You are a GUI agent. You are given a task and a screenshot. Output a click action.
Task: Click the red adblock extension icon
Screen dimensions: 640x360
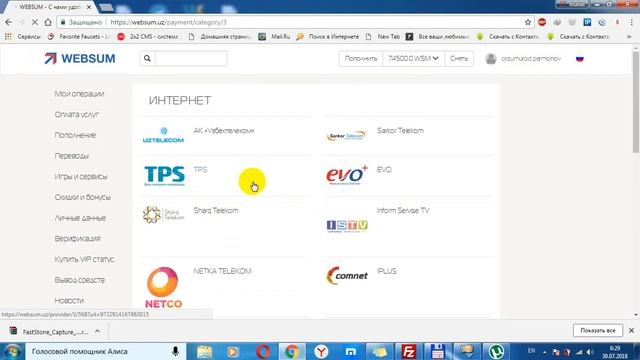pos(542,22)
